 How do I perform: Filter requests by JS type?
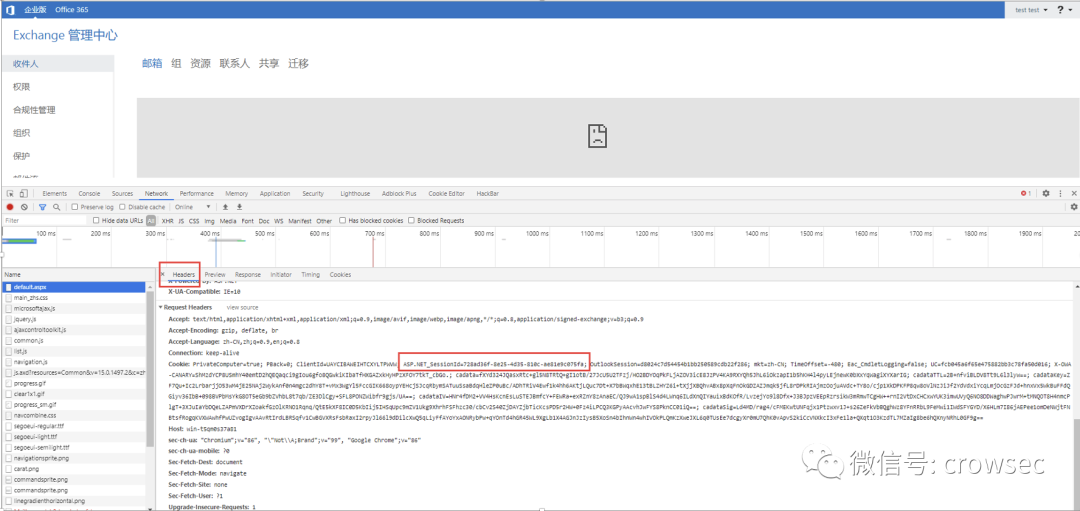tap(181, 221)
